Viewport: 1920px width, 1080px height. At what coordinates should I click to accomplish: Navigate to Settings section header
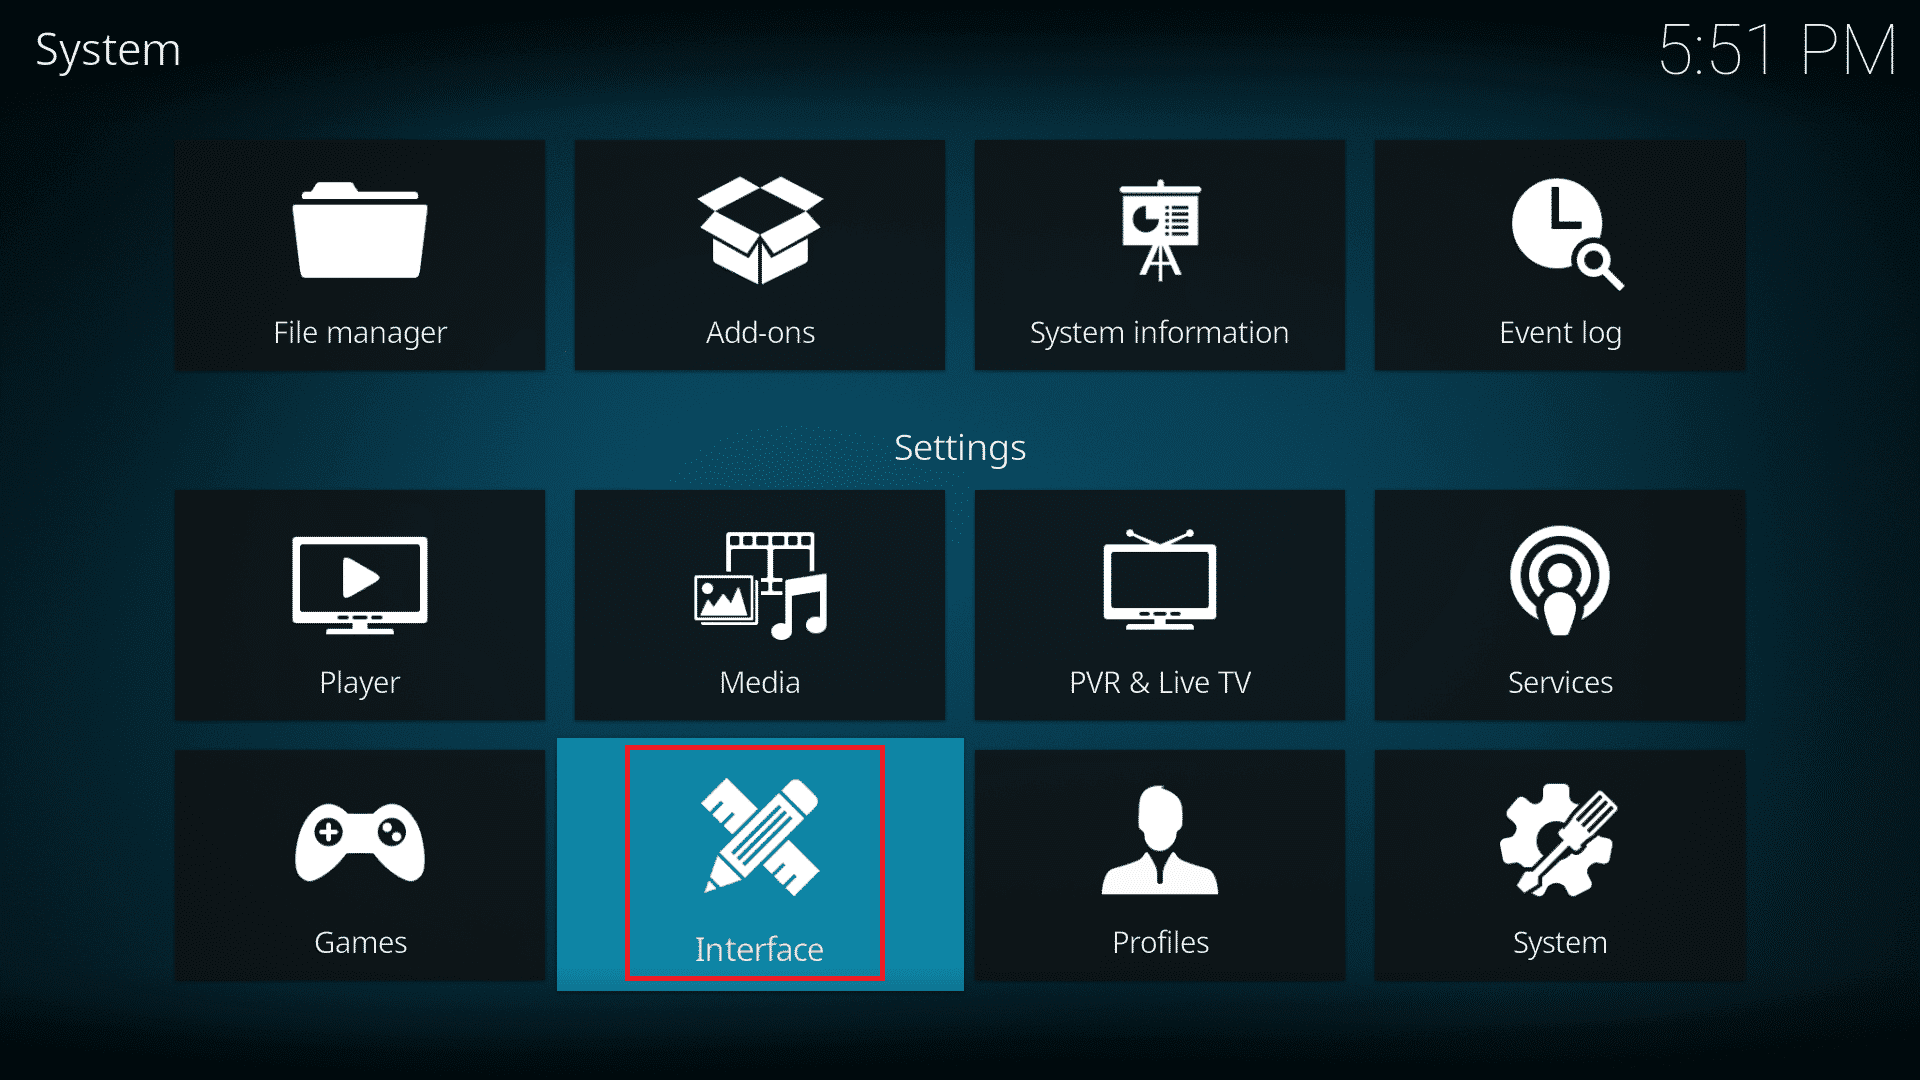[x=959, y=446]
